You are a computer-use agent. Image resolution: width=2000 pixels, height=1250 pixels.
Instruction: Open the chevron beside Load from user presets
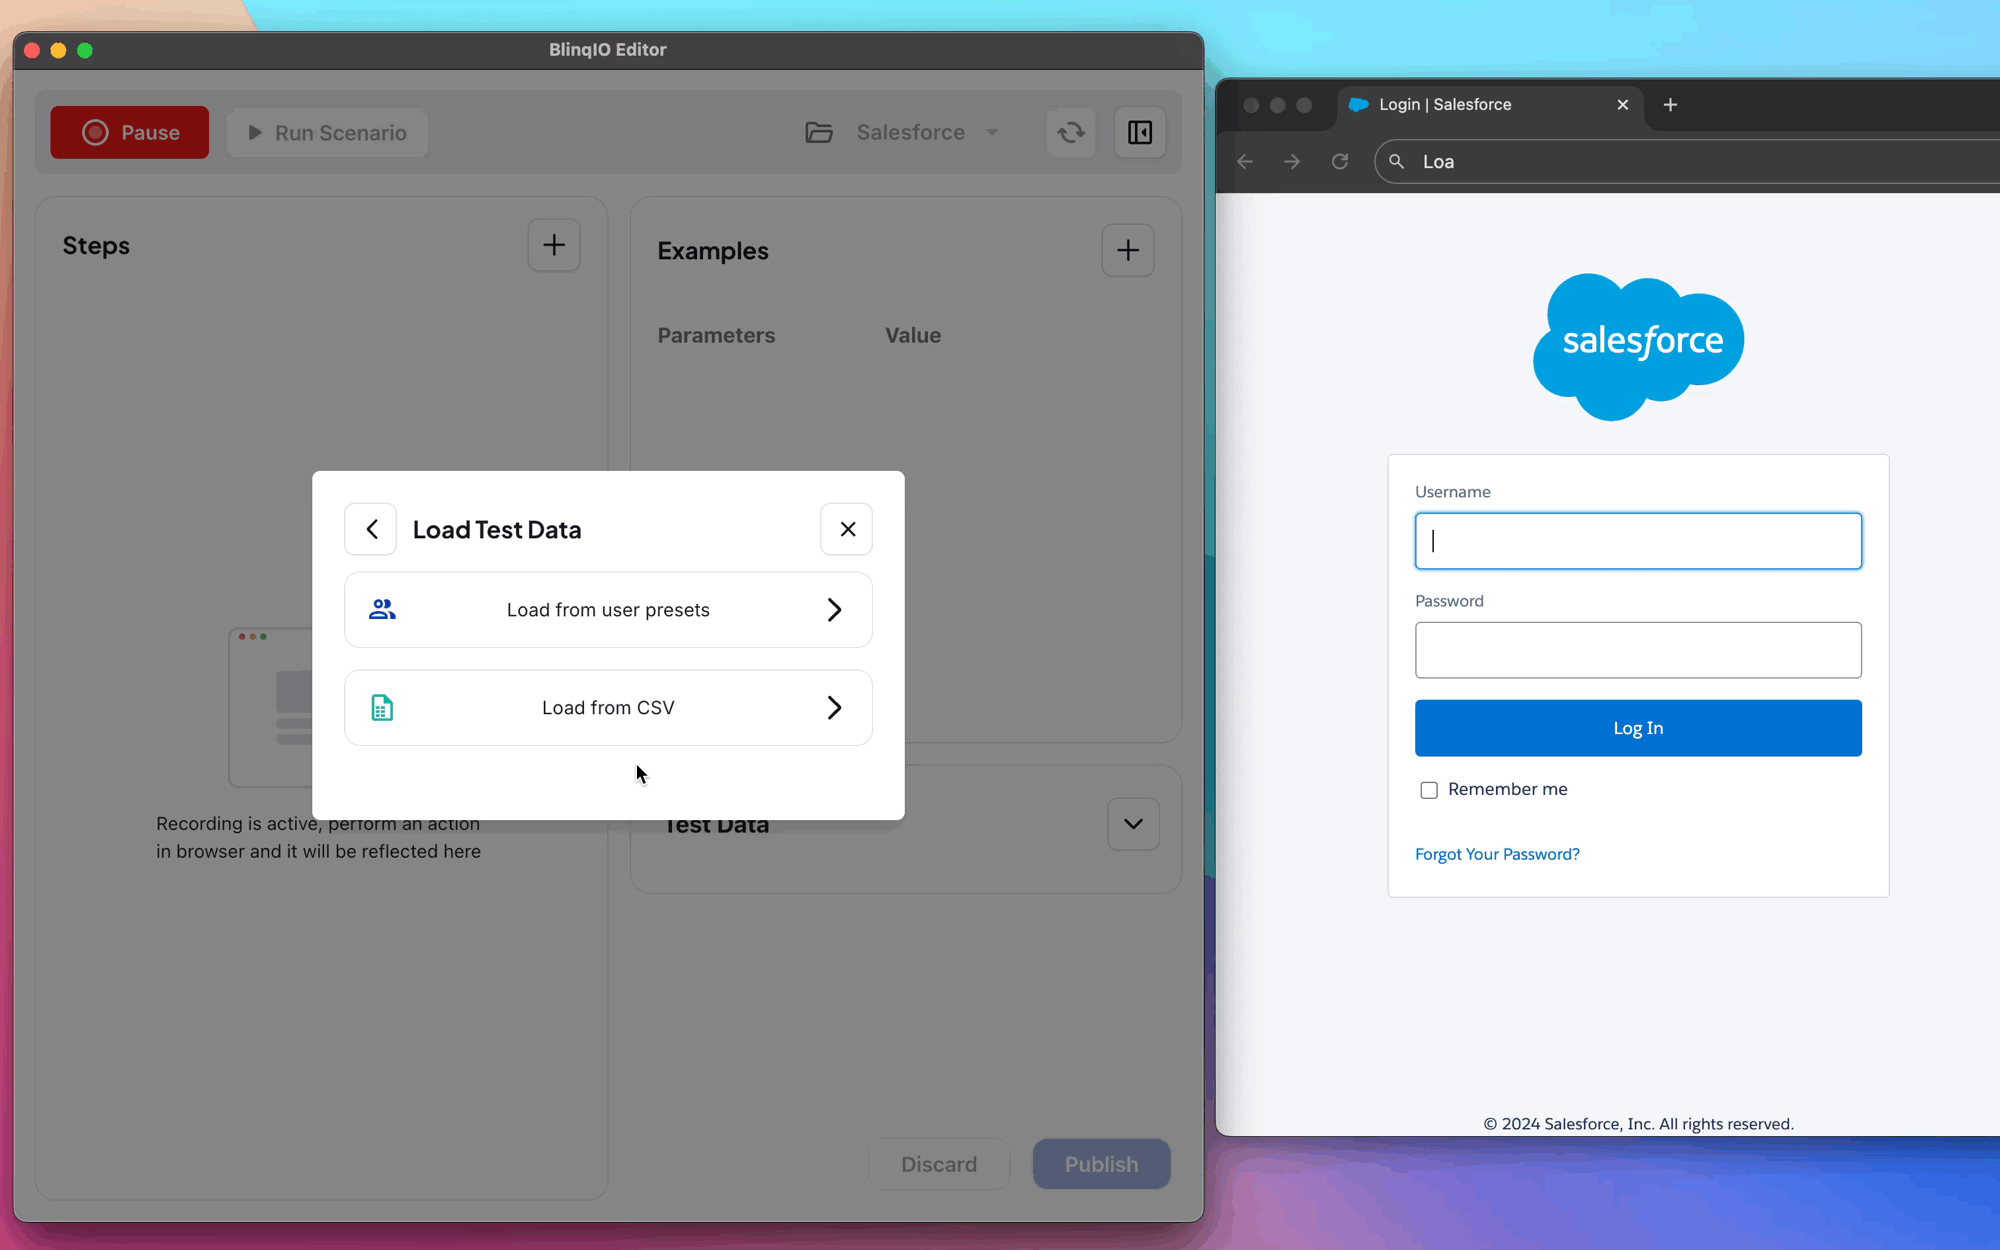[834, 610]
